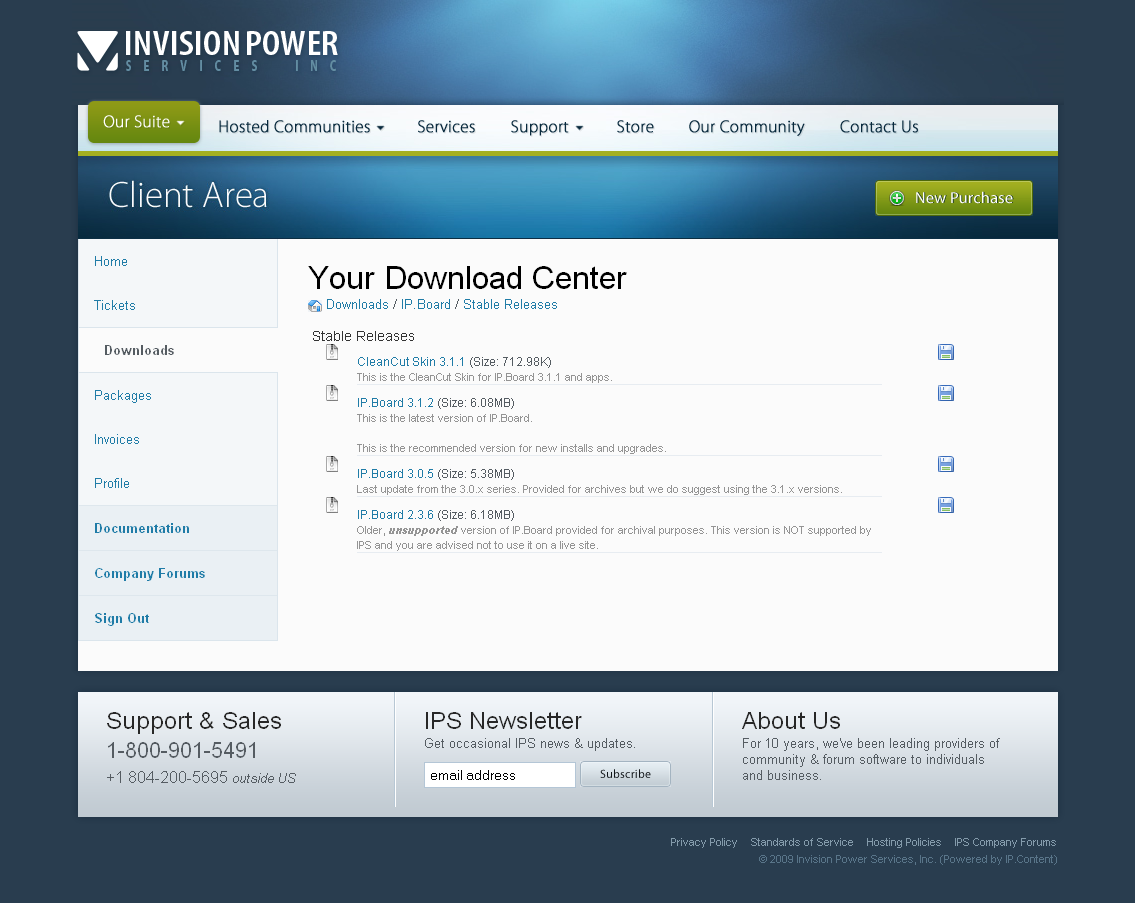Select Tickets in the sidebar
1135x903 pixels.
(x=115, y=306)
